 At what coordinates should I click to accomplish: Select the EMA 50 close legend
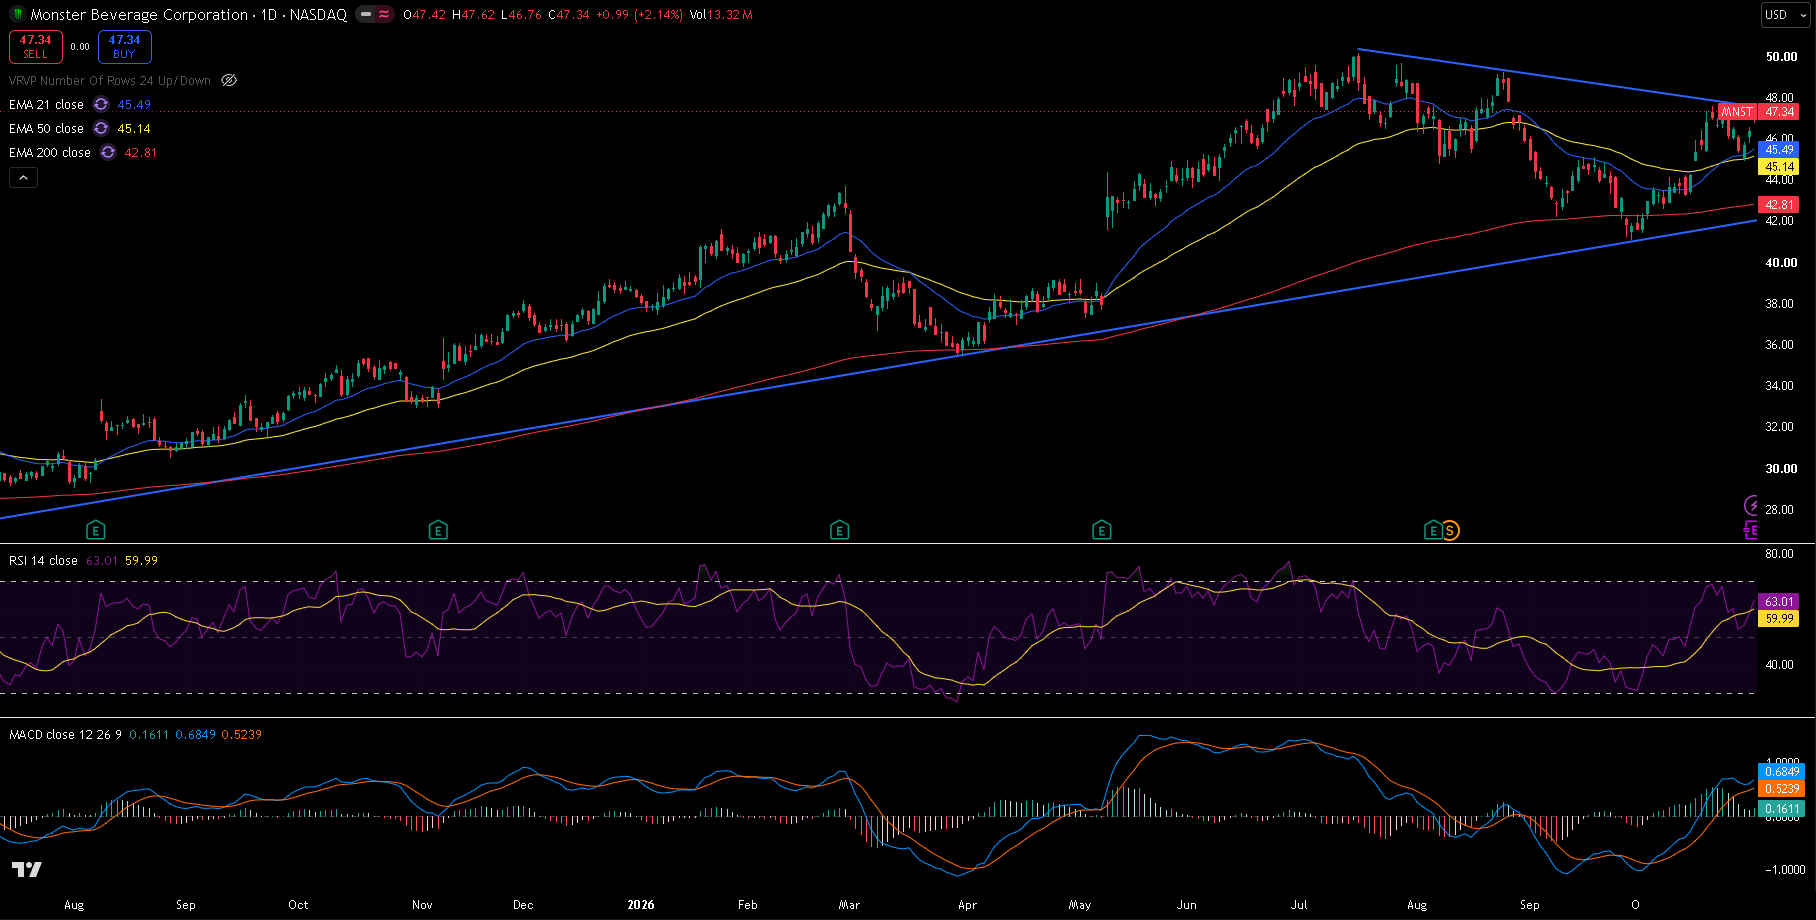point(46,128)
